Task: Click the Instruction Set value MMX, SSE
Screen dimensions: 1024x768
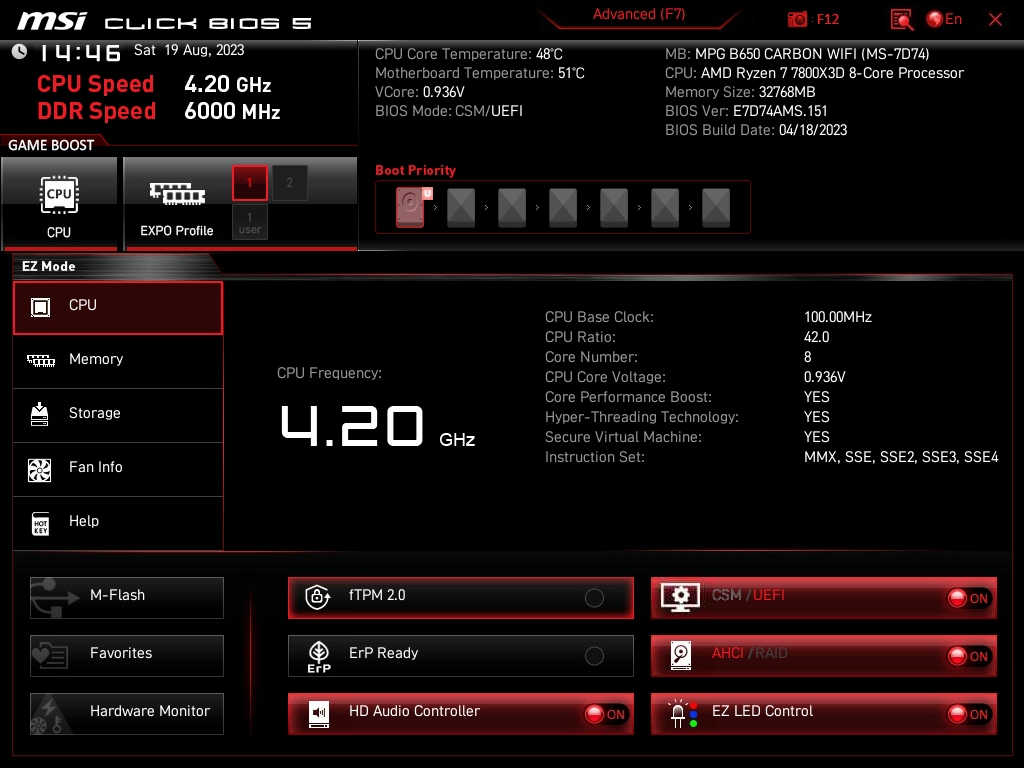Action: click(901, 457)
